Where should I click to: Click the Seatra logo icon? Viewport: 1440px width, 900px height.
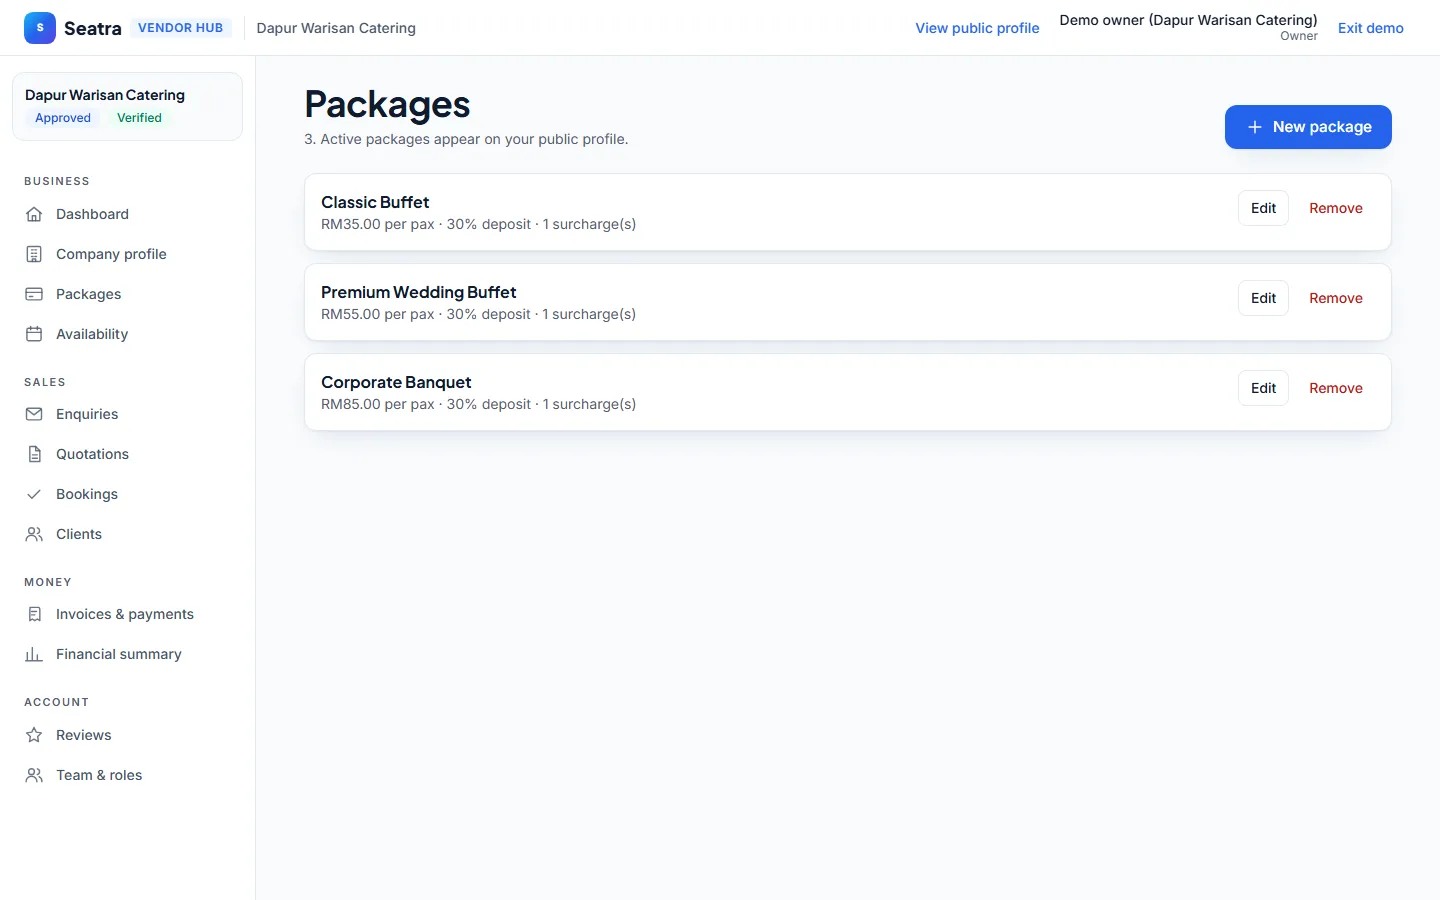pyautogui.click(x=40, y=28)
